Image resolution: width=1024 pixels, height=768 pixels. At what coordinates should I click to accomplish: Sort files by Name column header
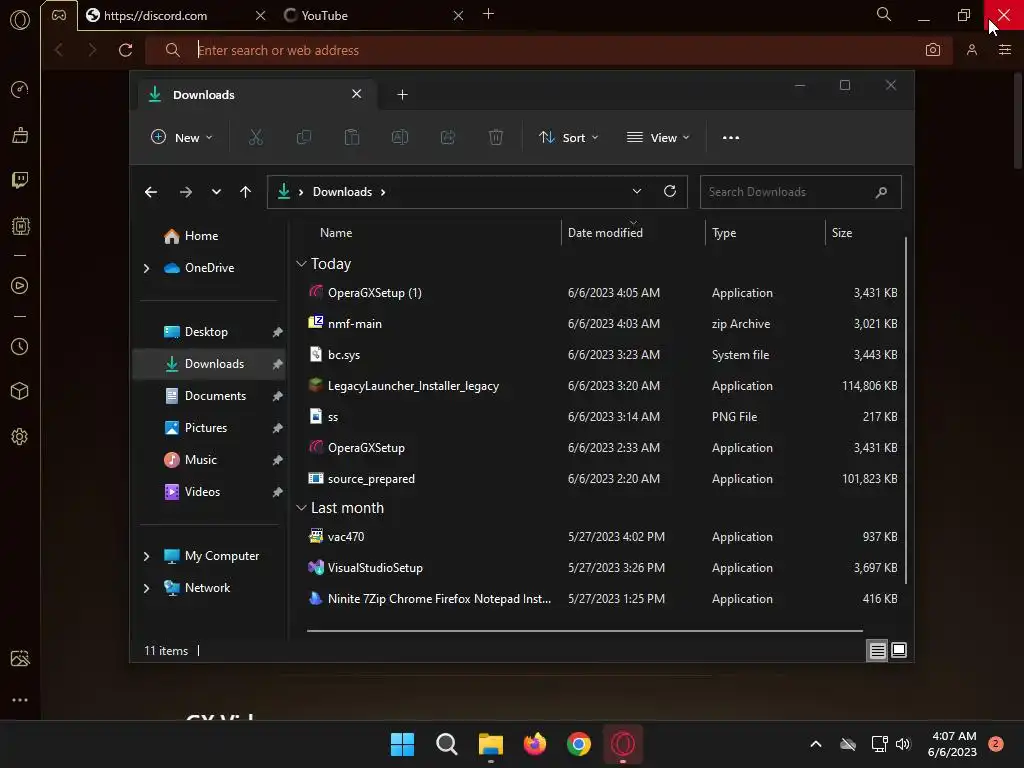(x=336, y=232)
